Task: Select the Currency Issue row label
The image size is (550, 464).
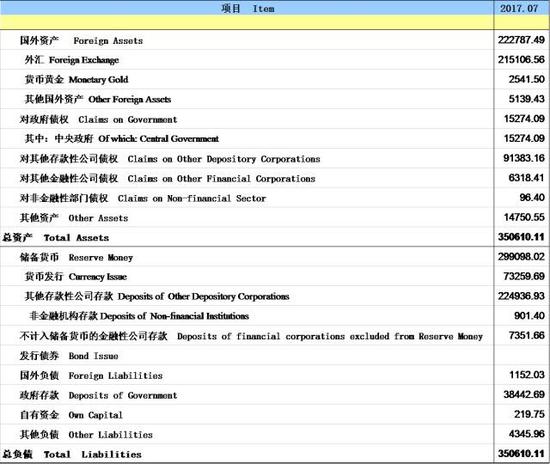Action: tap(76, 277)
